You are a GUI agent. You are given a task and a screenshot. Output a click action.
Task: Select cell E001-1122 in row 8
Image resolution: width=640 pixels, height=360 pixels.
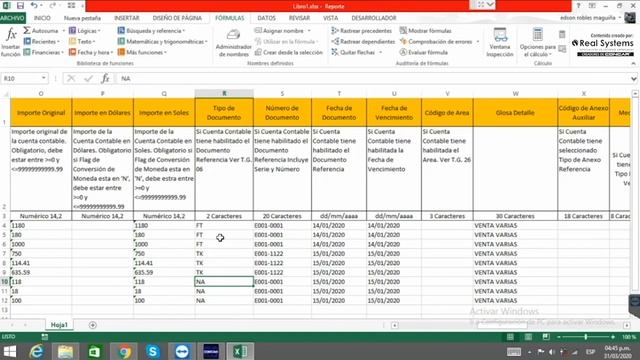click(282, 263)
